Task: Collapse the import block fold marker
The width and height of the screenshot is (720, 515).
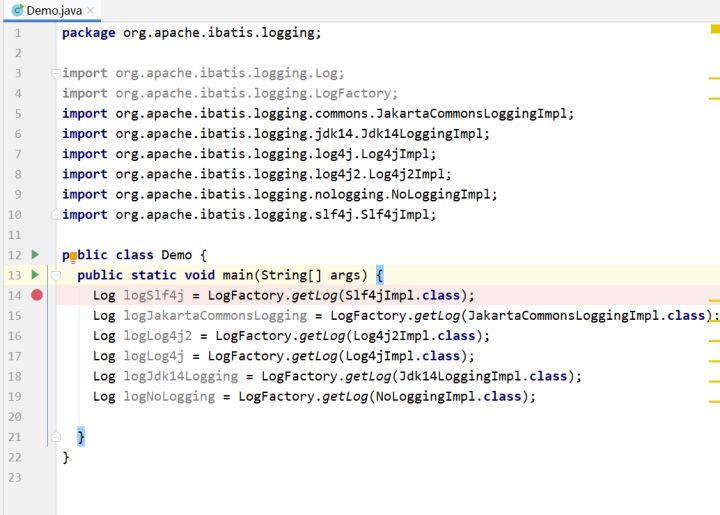Action: tap(56, 73)
